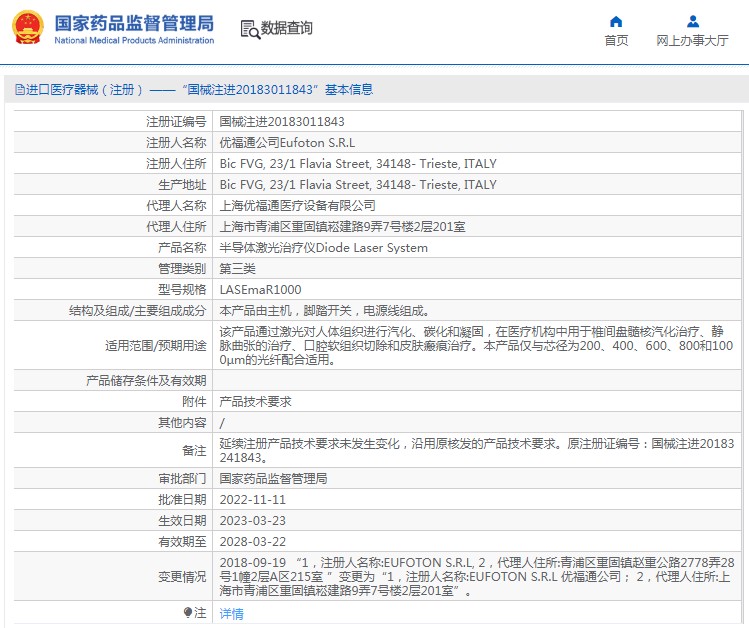This screenshot has width=749, height=628.
Task: Click the 产品技术要求 attachment value
Action: point(255,401)
